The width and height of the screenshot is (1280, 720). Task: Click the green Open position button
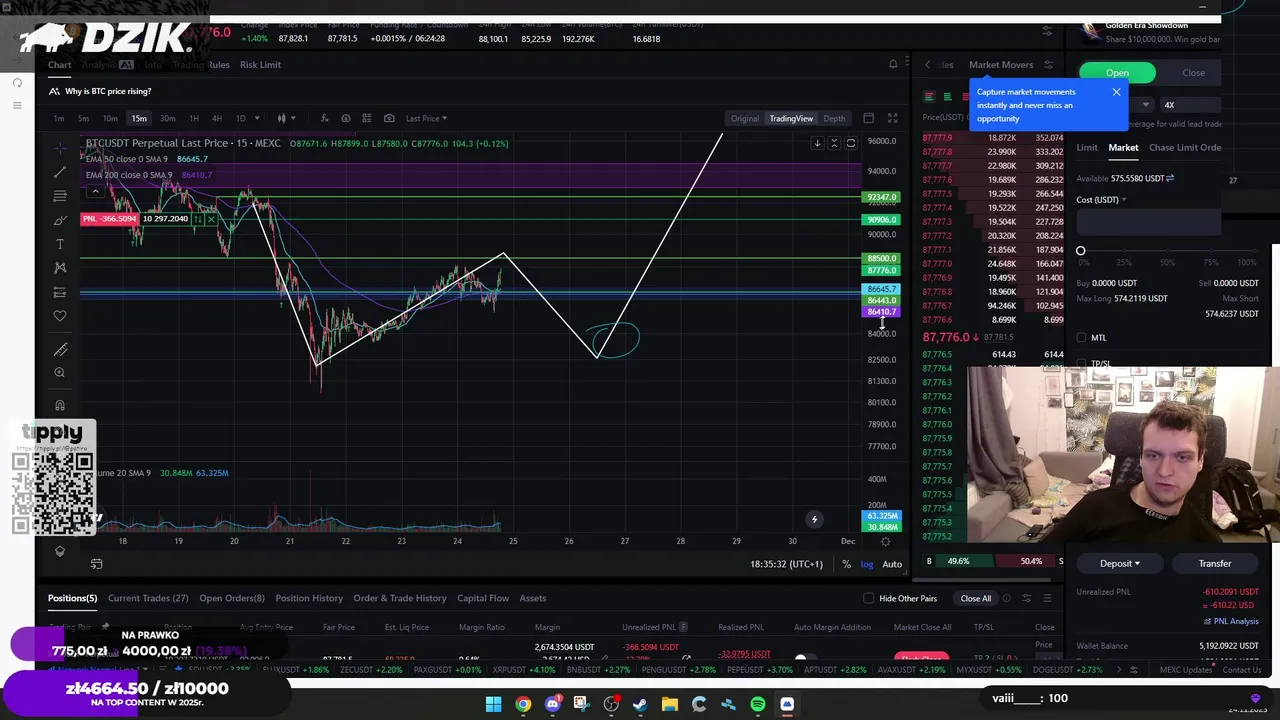1117,73
